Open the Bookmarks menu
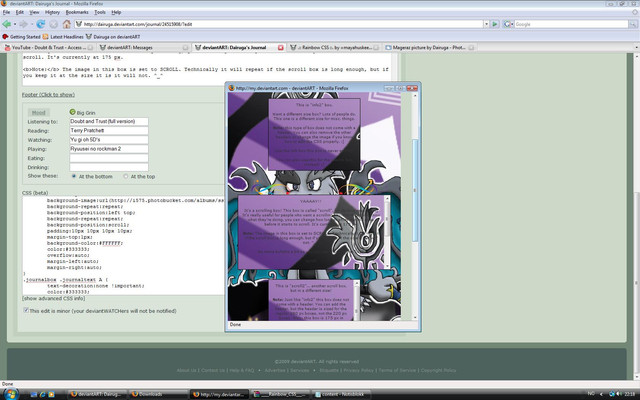Screen dimensions: 640x400 [77, 12]
